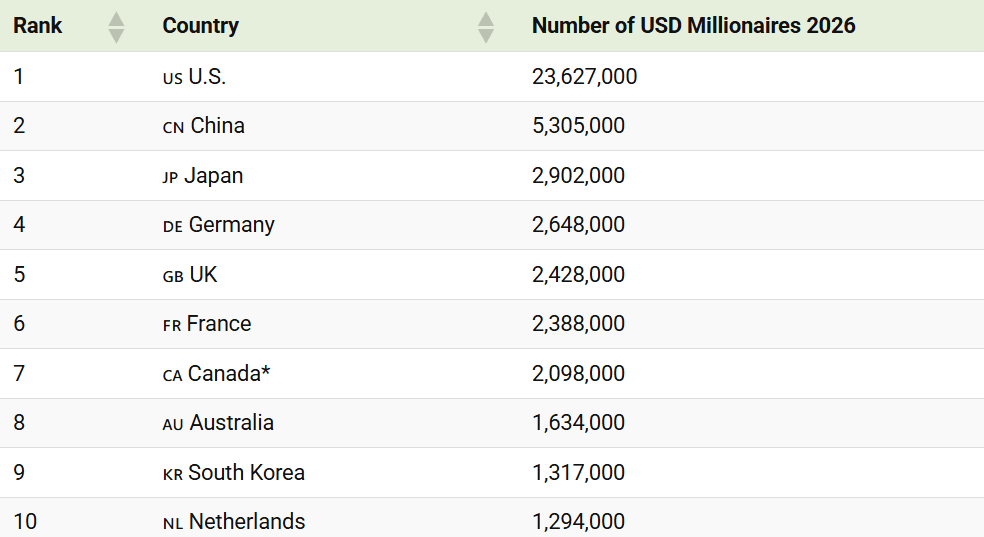Click the 5,305,000 millionaires value
The height and width of the screenshot is (537, 984).
(x=579, y=125)
